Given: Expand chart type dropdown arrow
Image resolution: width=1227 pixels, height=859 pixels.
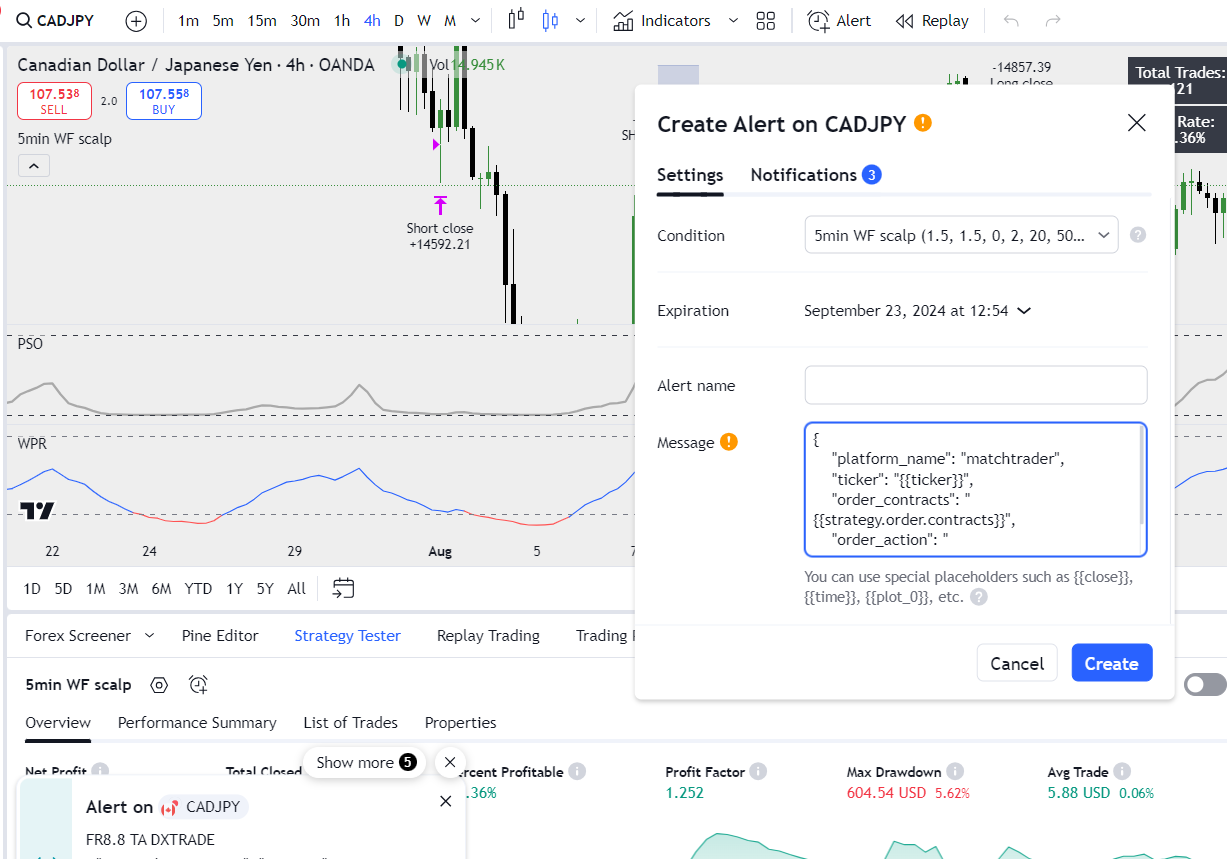Looking at the screenshot, I should [580, 20].
